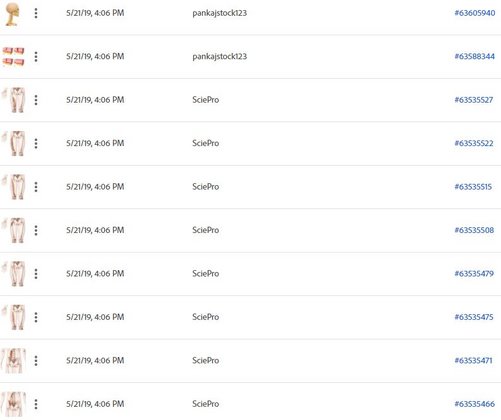Image resolution: width=501 pixels, height=420 pixels.
Task: Open asset link #63588344
Action: pos(475,56)
